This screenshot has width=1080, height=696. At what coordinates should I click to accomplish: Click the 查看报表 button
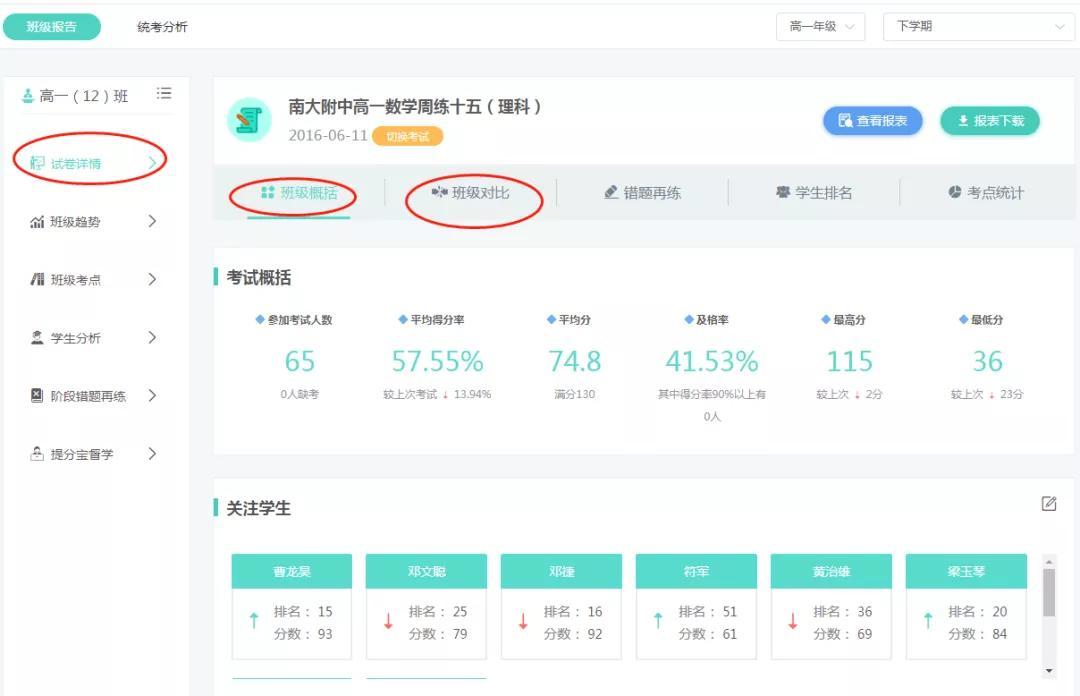pyautogui.click(x=872, y=121)
